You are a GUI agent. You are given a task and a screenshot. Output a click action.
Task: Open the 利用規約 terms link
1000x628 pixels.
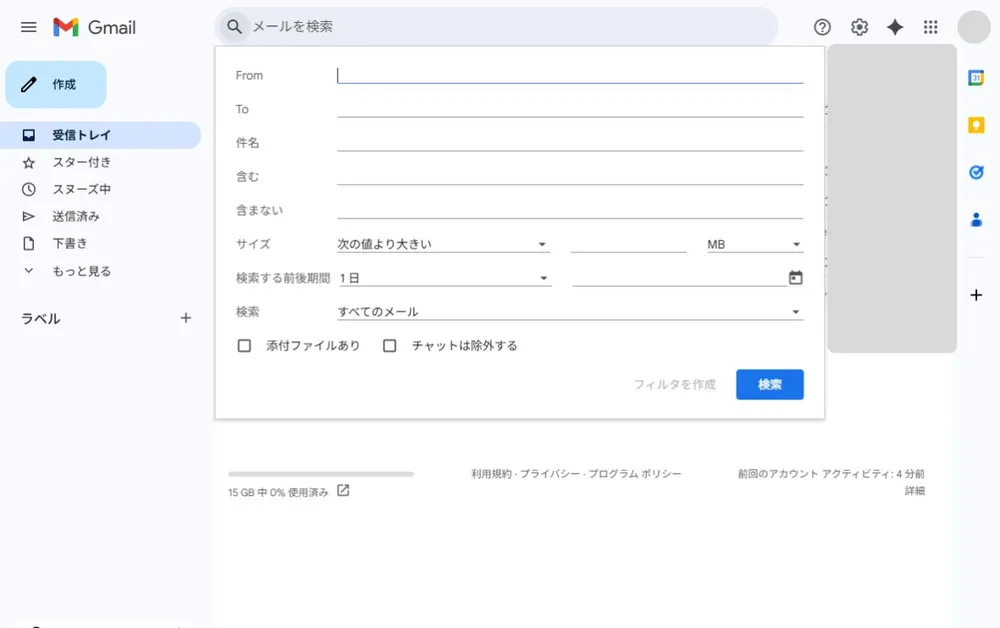491,474
